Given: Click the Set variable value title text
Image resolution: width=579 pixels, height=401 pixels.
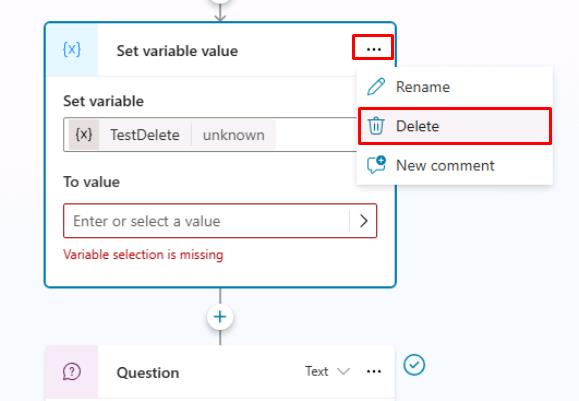Looking at the screenshot, I should (177, 51).
